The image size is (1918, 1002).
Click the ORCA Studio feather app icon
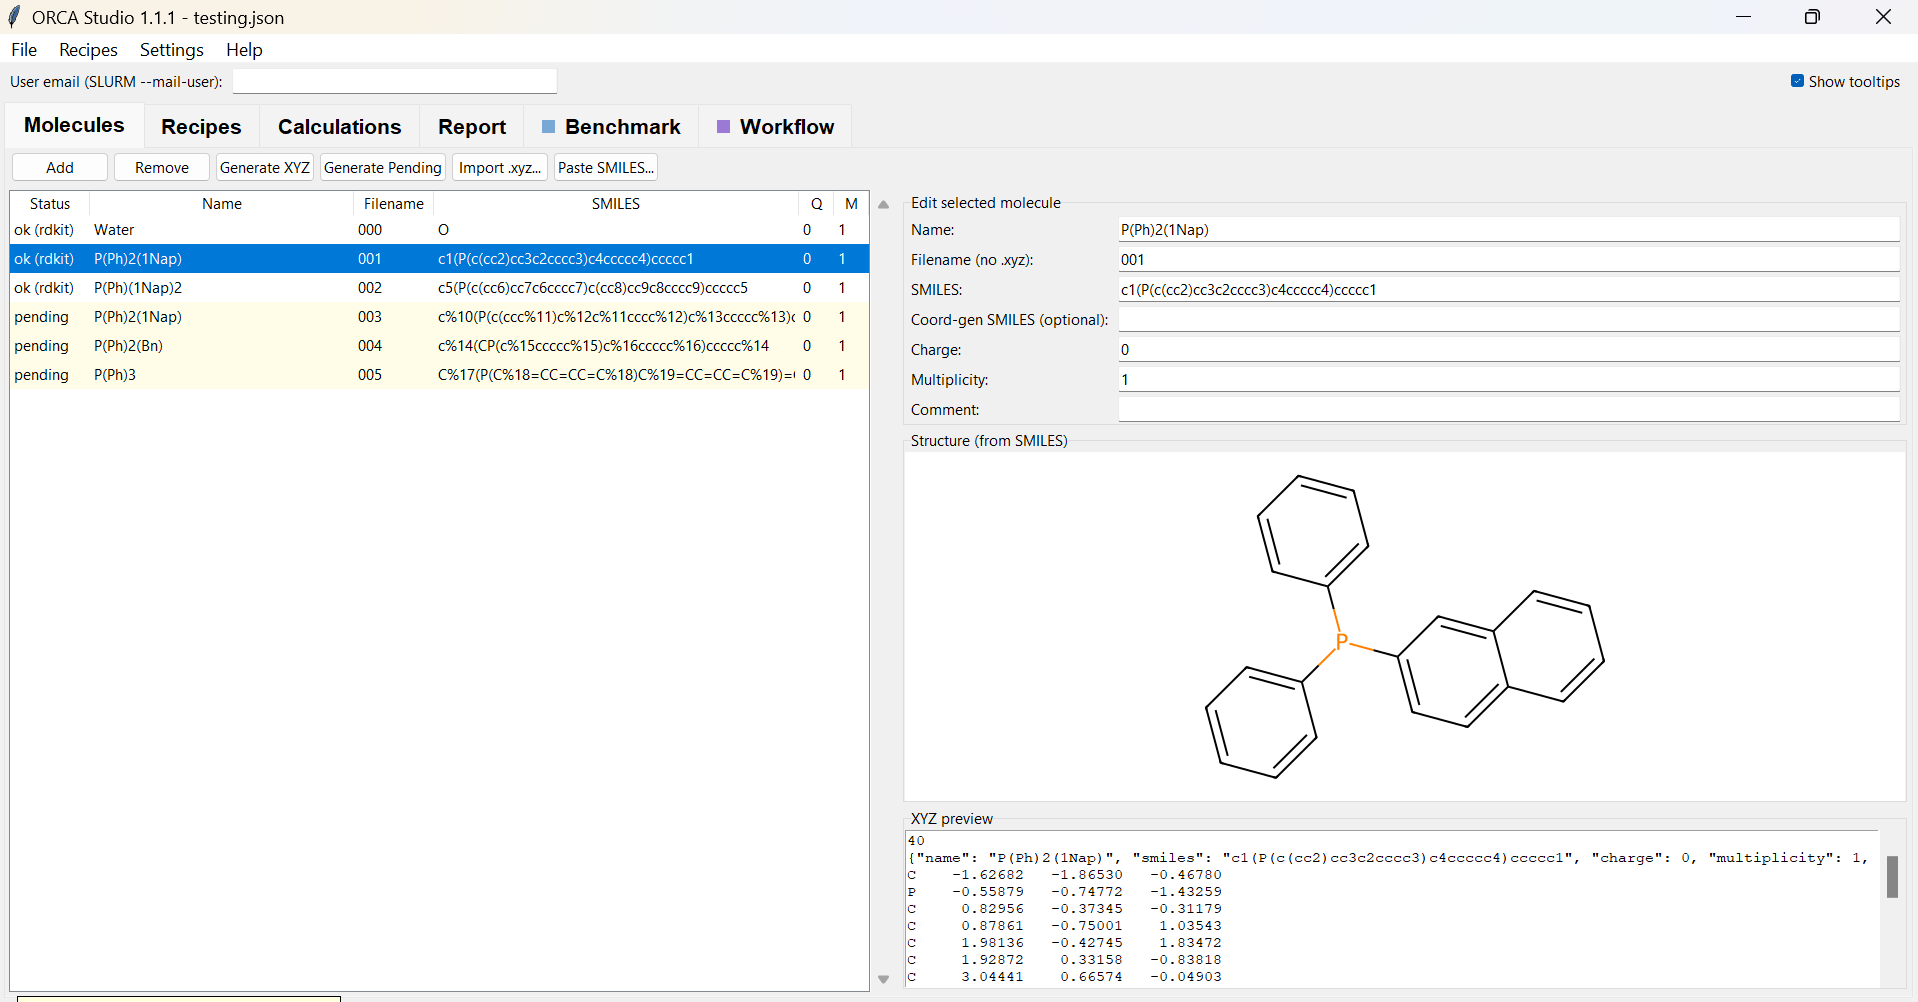14,17
